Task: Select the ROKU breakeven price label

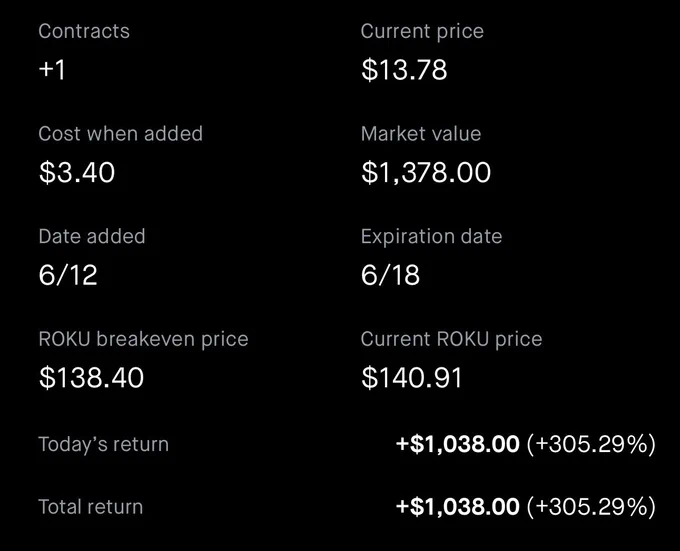Action: pyautogui.click(x=143, y=339)
